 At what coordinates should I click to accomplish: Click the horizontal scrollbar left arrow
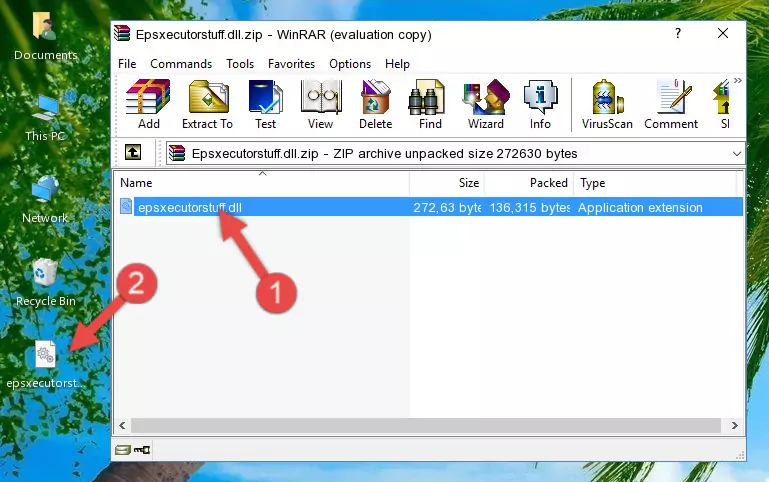(x=123, y=426)
